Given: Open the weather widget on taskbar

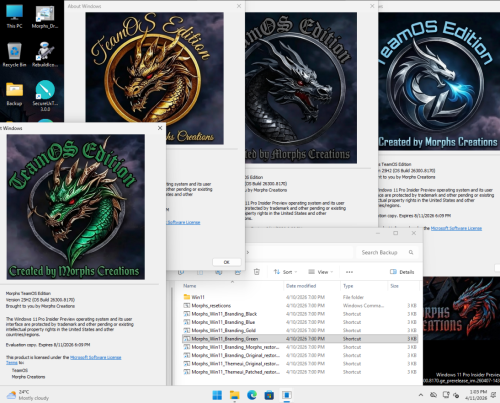Looking at the screenshot, I should (x=28, y=395).
